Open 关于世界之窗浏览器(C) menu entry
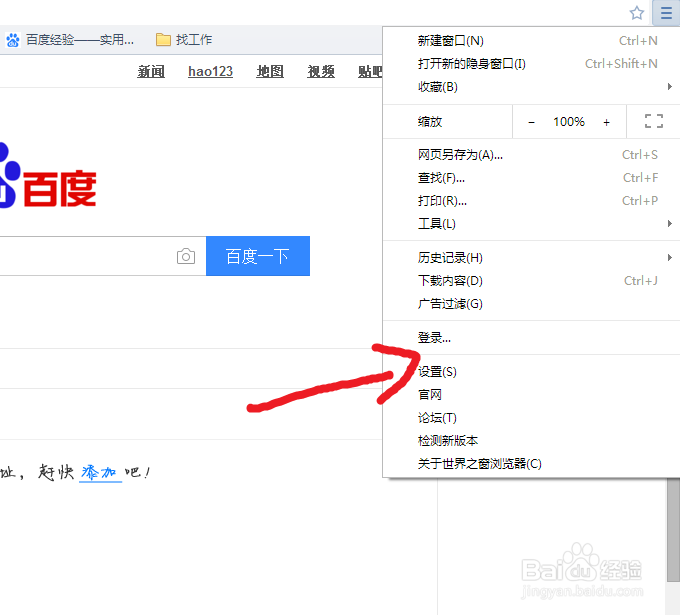Image resolution: width=680 pixels, height=615 pixels. [531, 464]
